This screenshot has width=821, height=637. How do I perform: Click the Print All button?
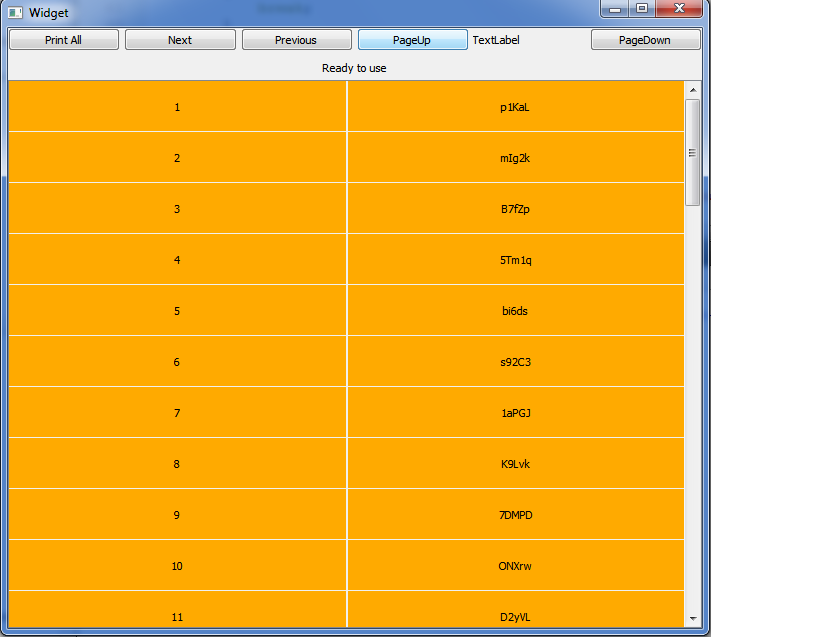coord(64,40)
